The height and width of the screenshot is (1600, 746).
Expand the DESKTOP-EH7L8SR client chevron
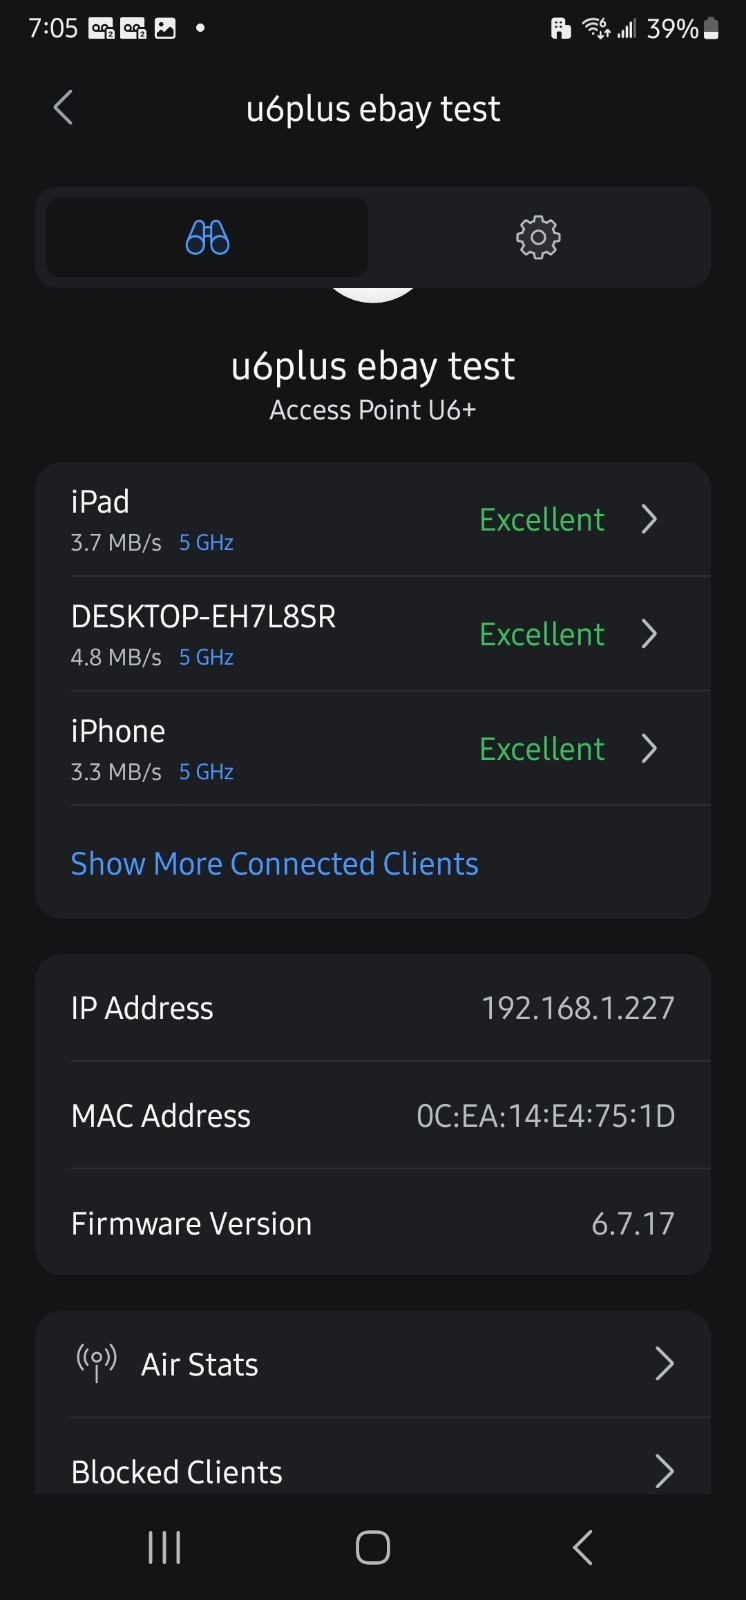(649, 634)
